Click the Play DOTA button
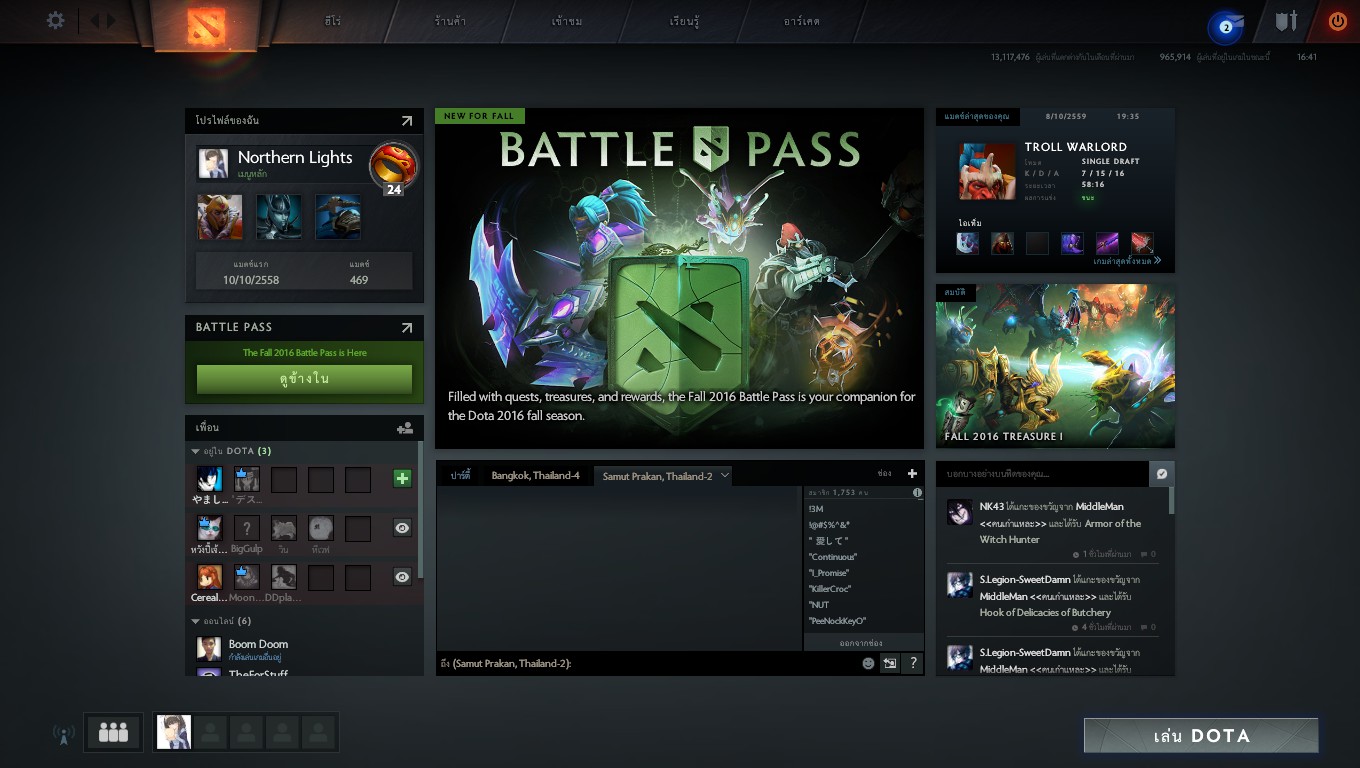 tap(1201, 736)
